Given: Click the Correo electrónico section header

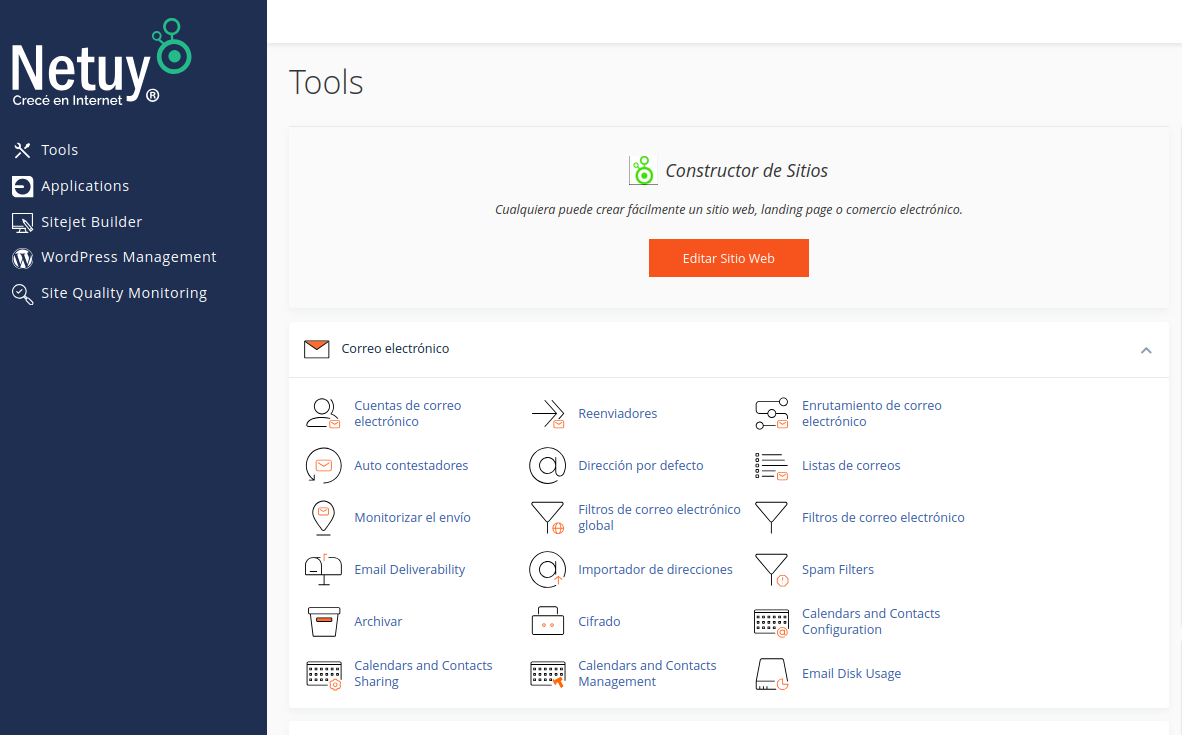Looking at the screenshot, I should 395,349.
